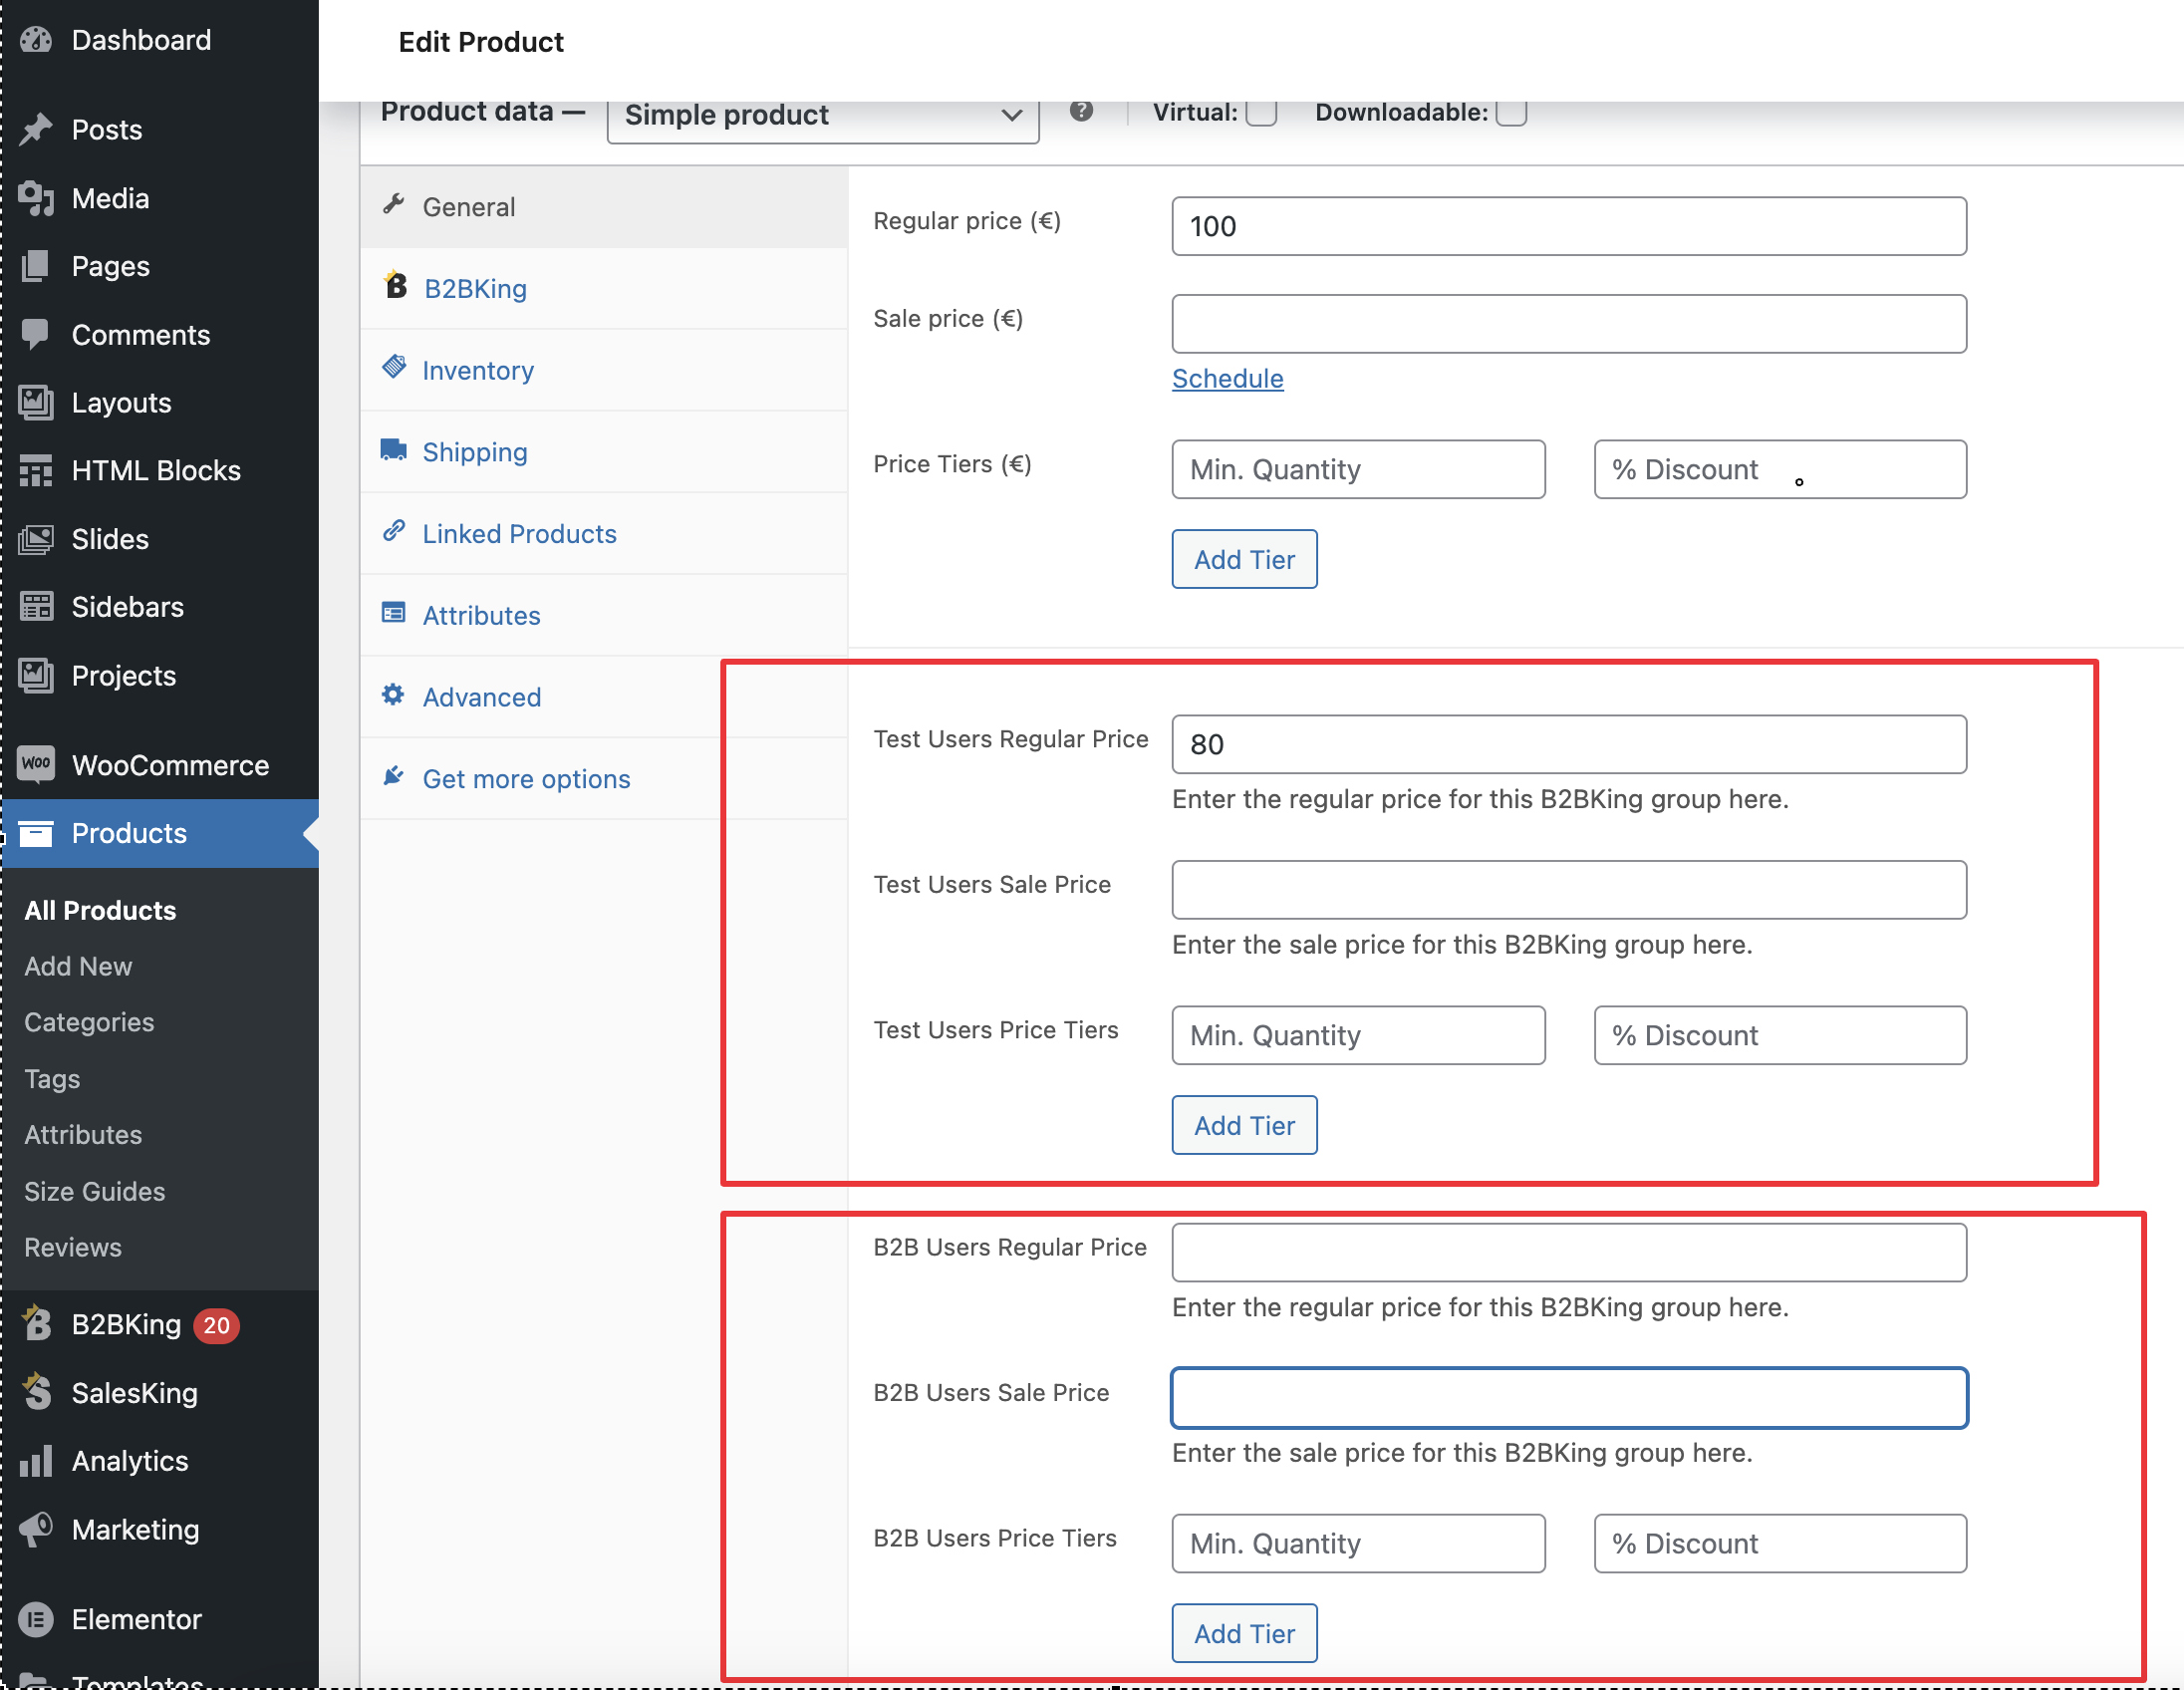Image resolution: width=2184 pixels, height=1690 pixels.
Task: Click the B2BKing crown icon in sidebar
Action: (x=36, y=1324)
